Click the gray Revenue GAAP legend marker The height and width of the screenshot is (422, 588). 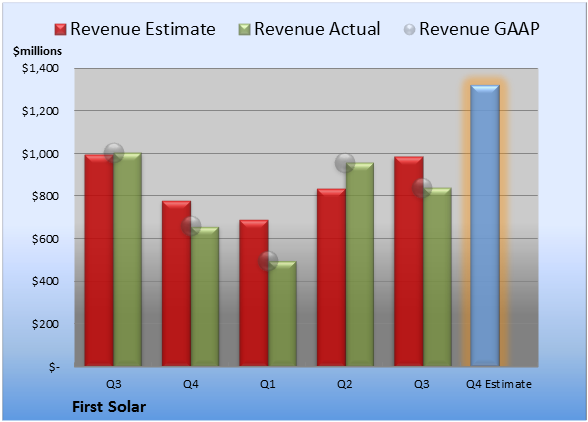click(x=410, y=29)
